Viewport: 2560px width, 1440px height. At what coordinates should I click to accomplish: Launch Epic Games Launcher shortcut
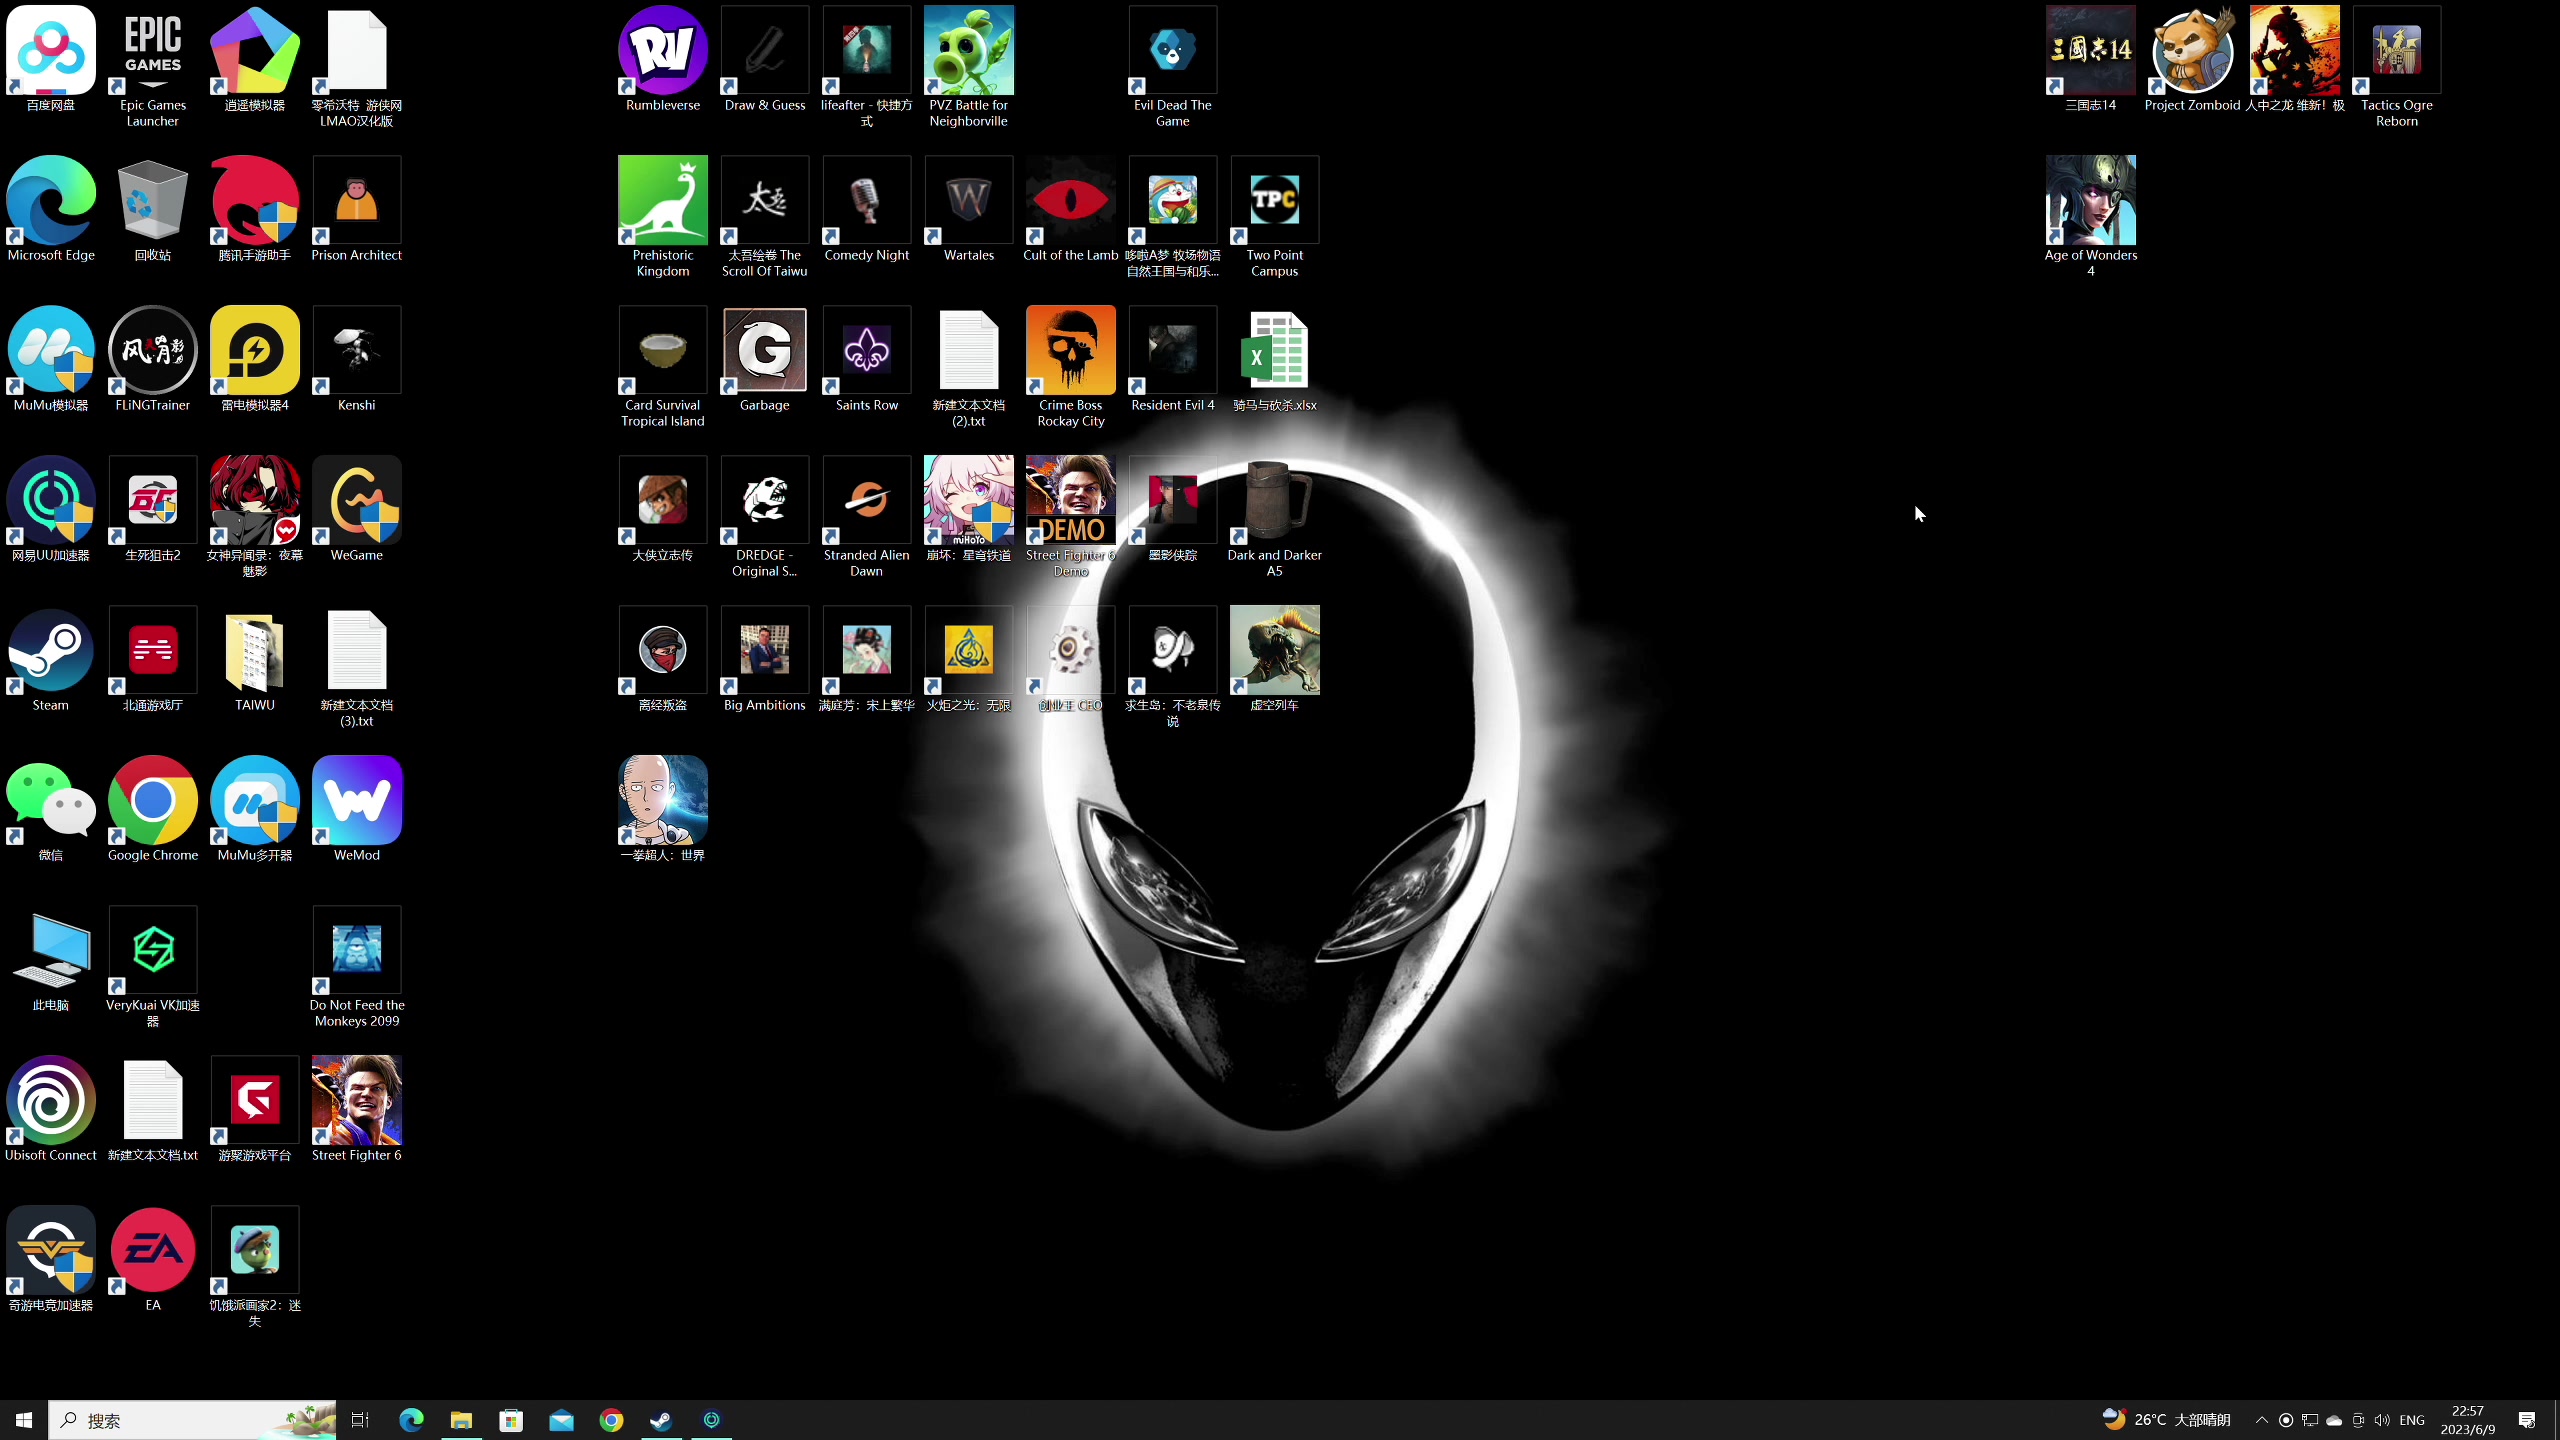(153, 68)
